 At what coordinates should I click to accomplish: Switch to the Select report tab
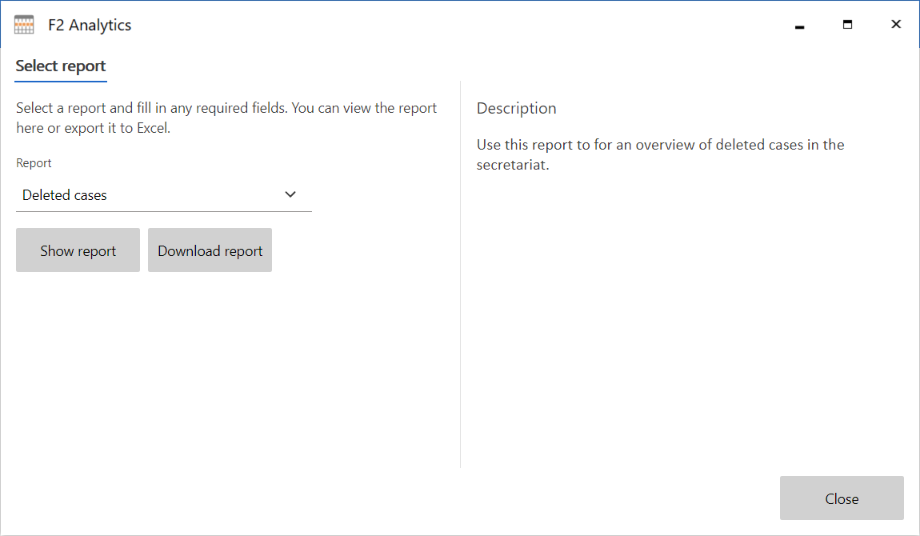pos(61,66)
